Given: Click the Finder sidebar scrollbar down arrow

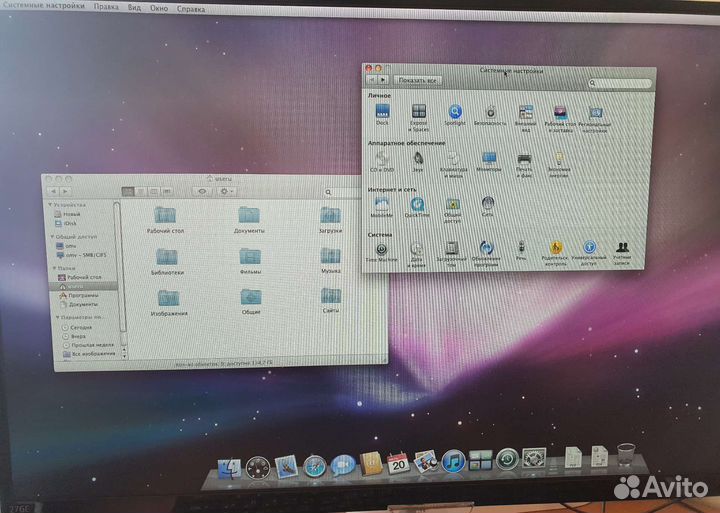Looking at the screenshot, I should coord(124,356).
